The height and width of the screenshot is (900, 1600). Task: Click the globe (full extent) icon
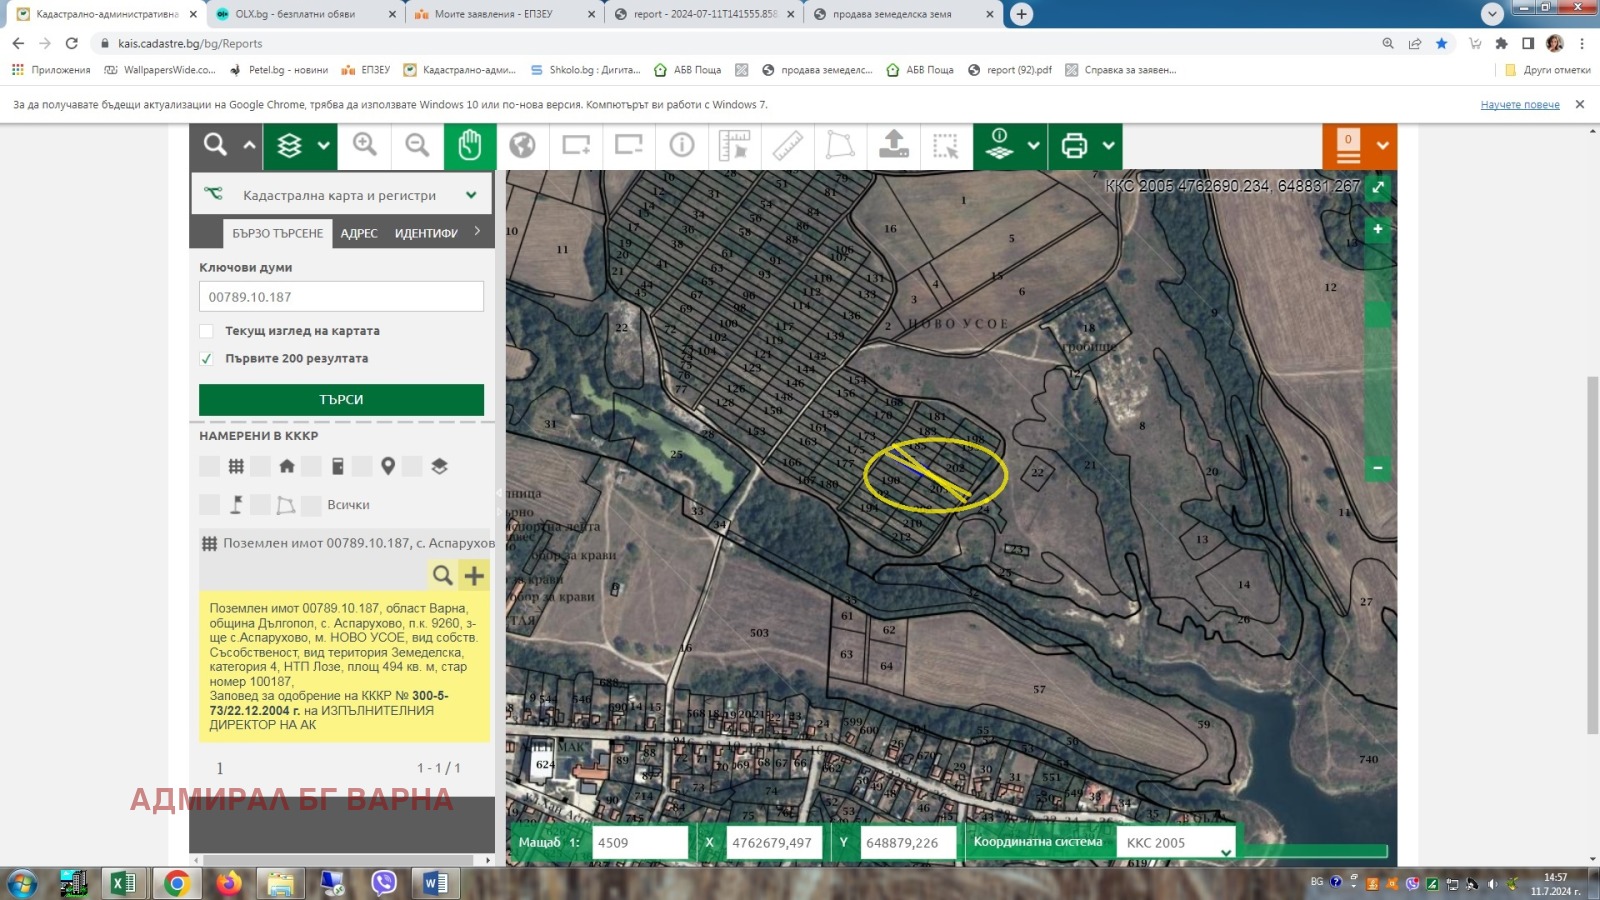coord(524,145)
